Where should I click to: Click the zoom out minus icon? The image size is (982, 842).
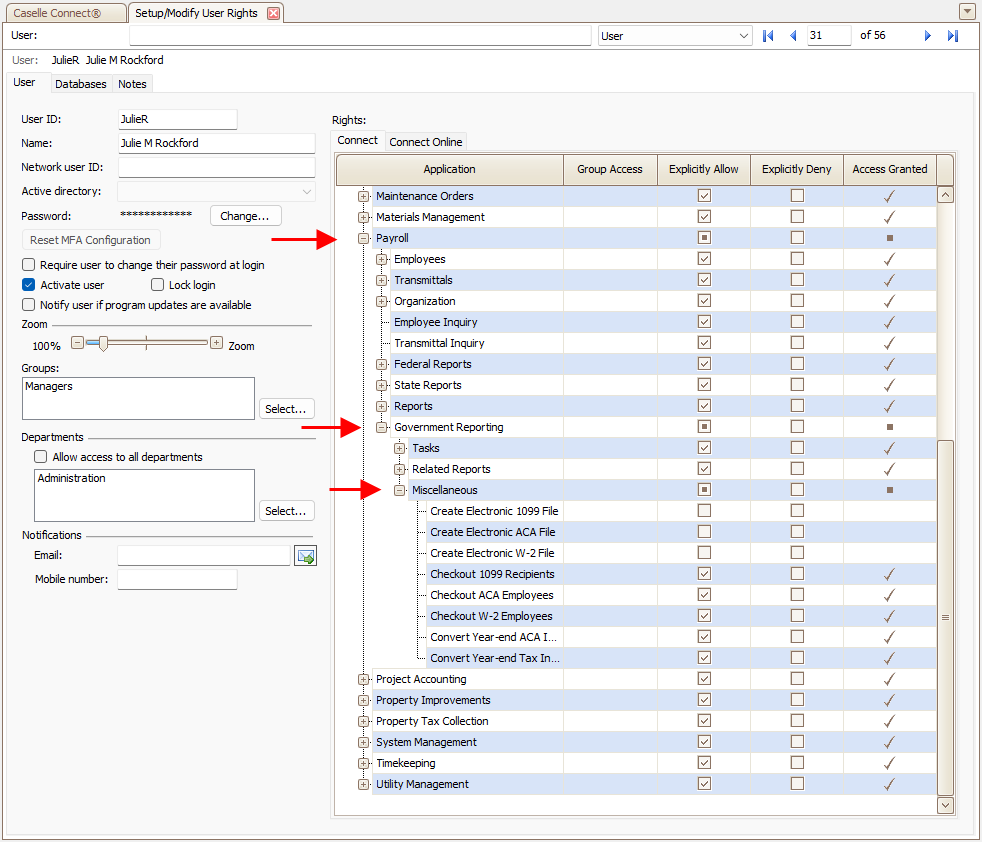[77, 343]
